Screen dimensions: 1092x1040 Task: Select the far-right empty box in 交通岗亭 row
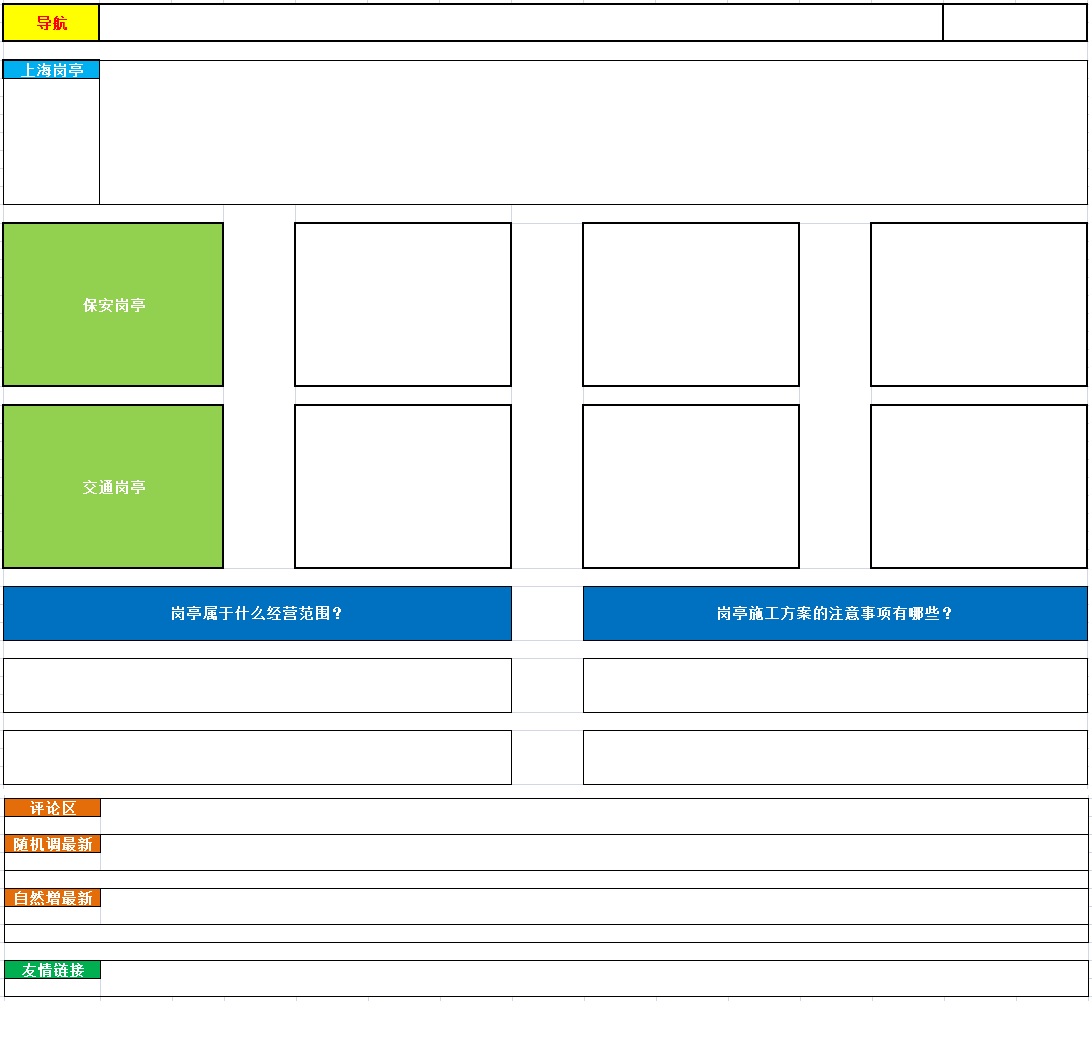978,487
